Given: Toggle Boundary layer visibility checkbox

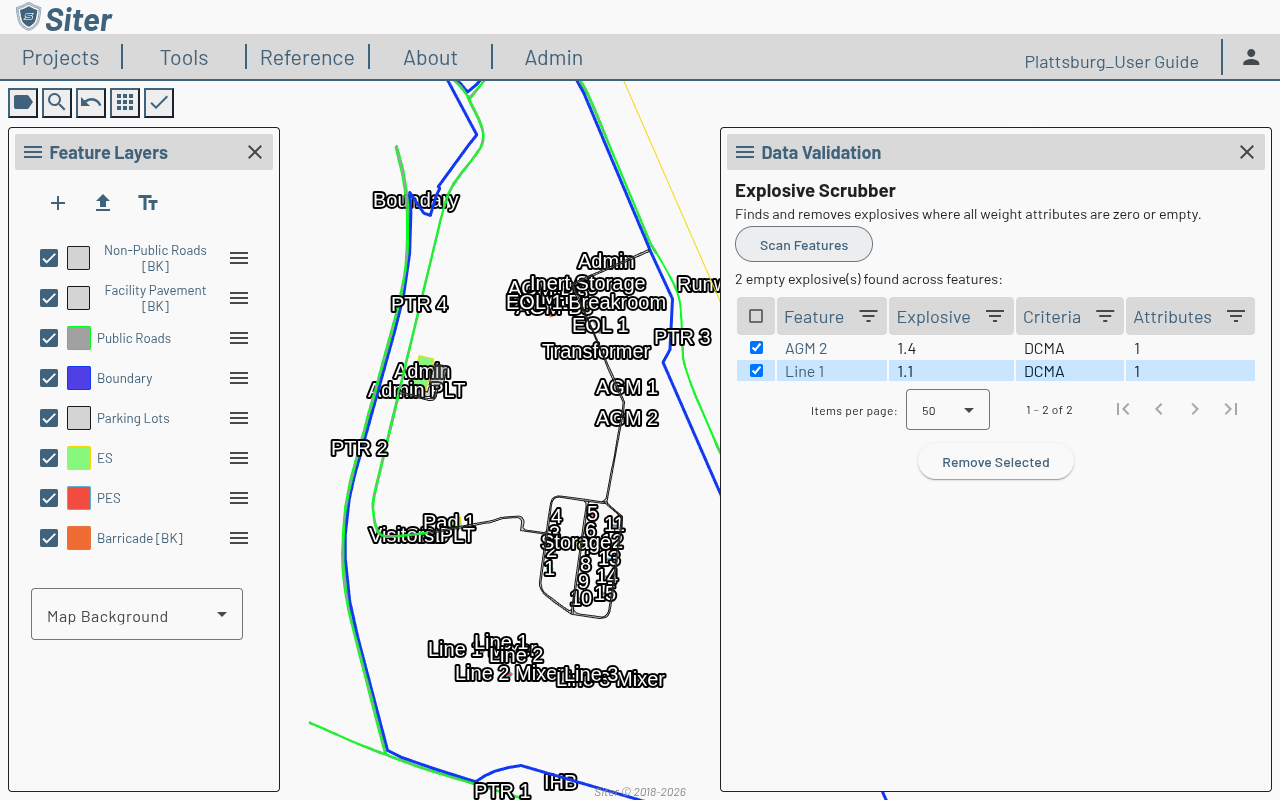Looking at the screenshot, I should point(49,378).
